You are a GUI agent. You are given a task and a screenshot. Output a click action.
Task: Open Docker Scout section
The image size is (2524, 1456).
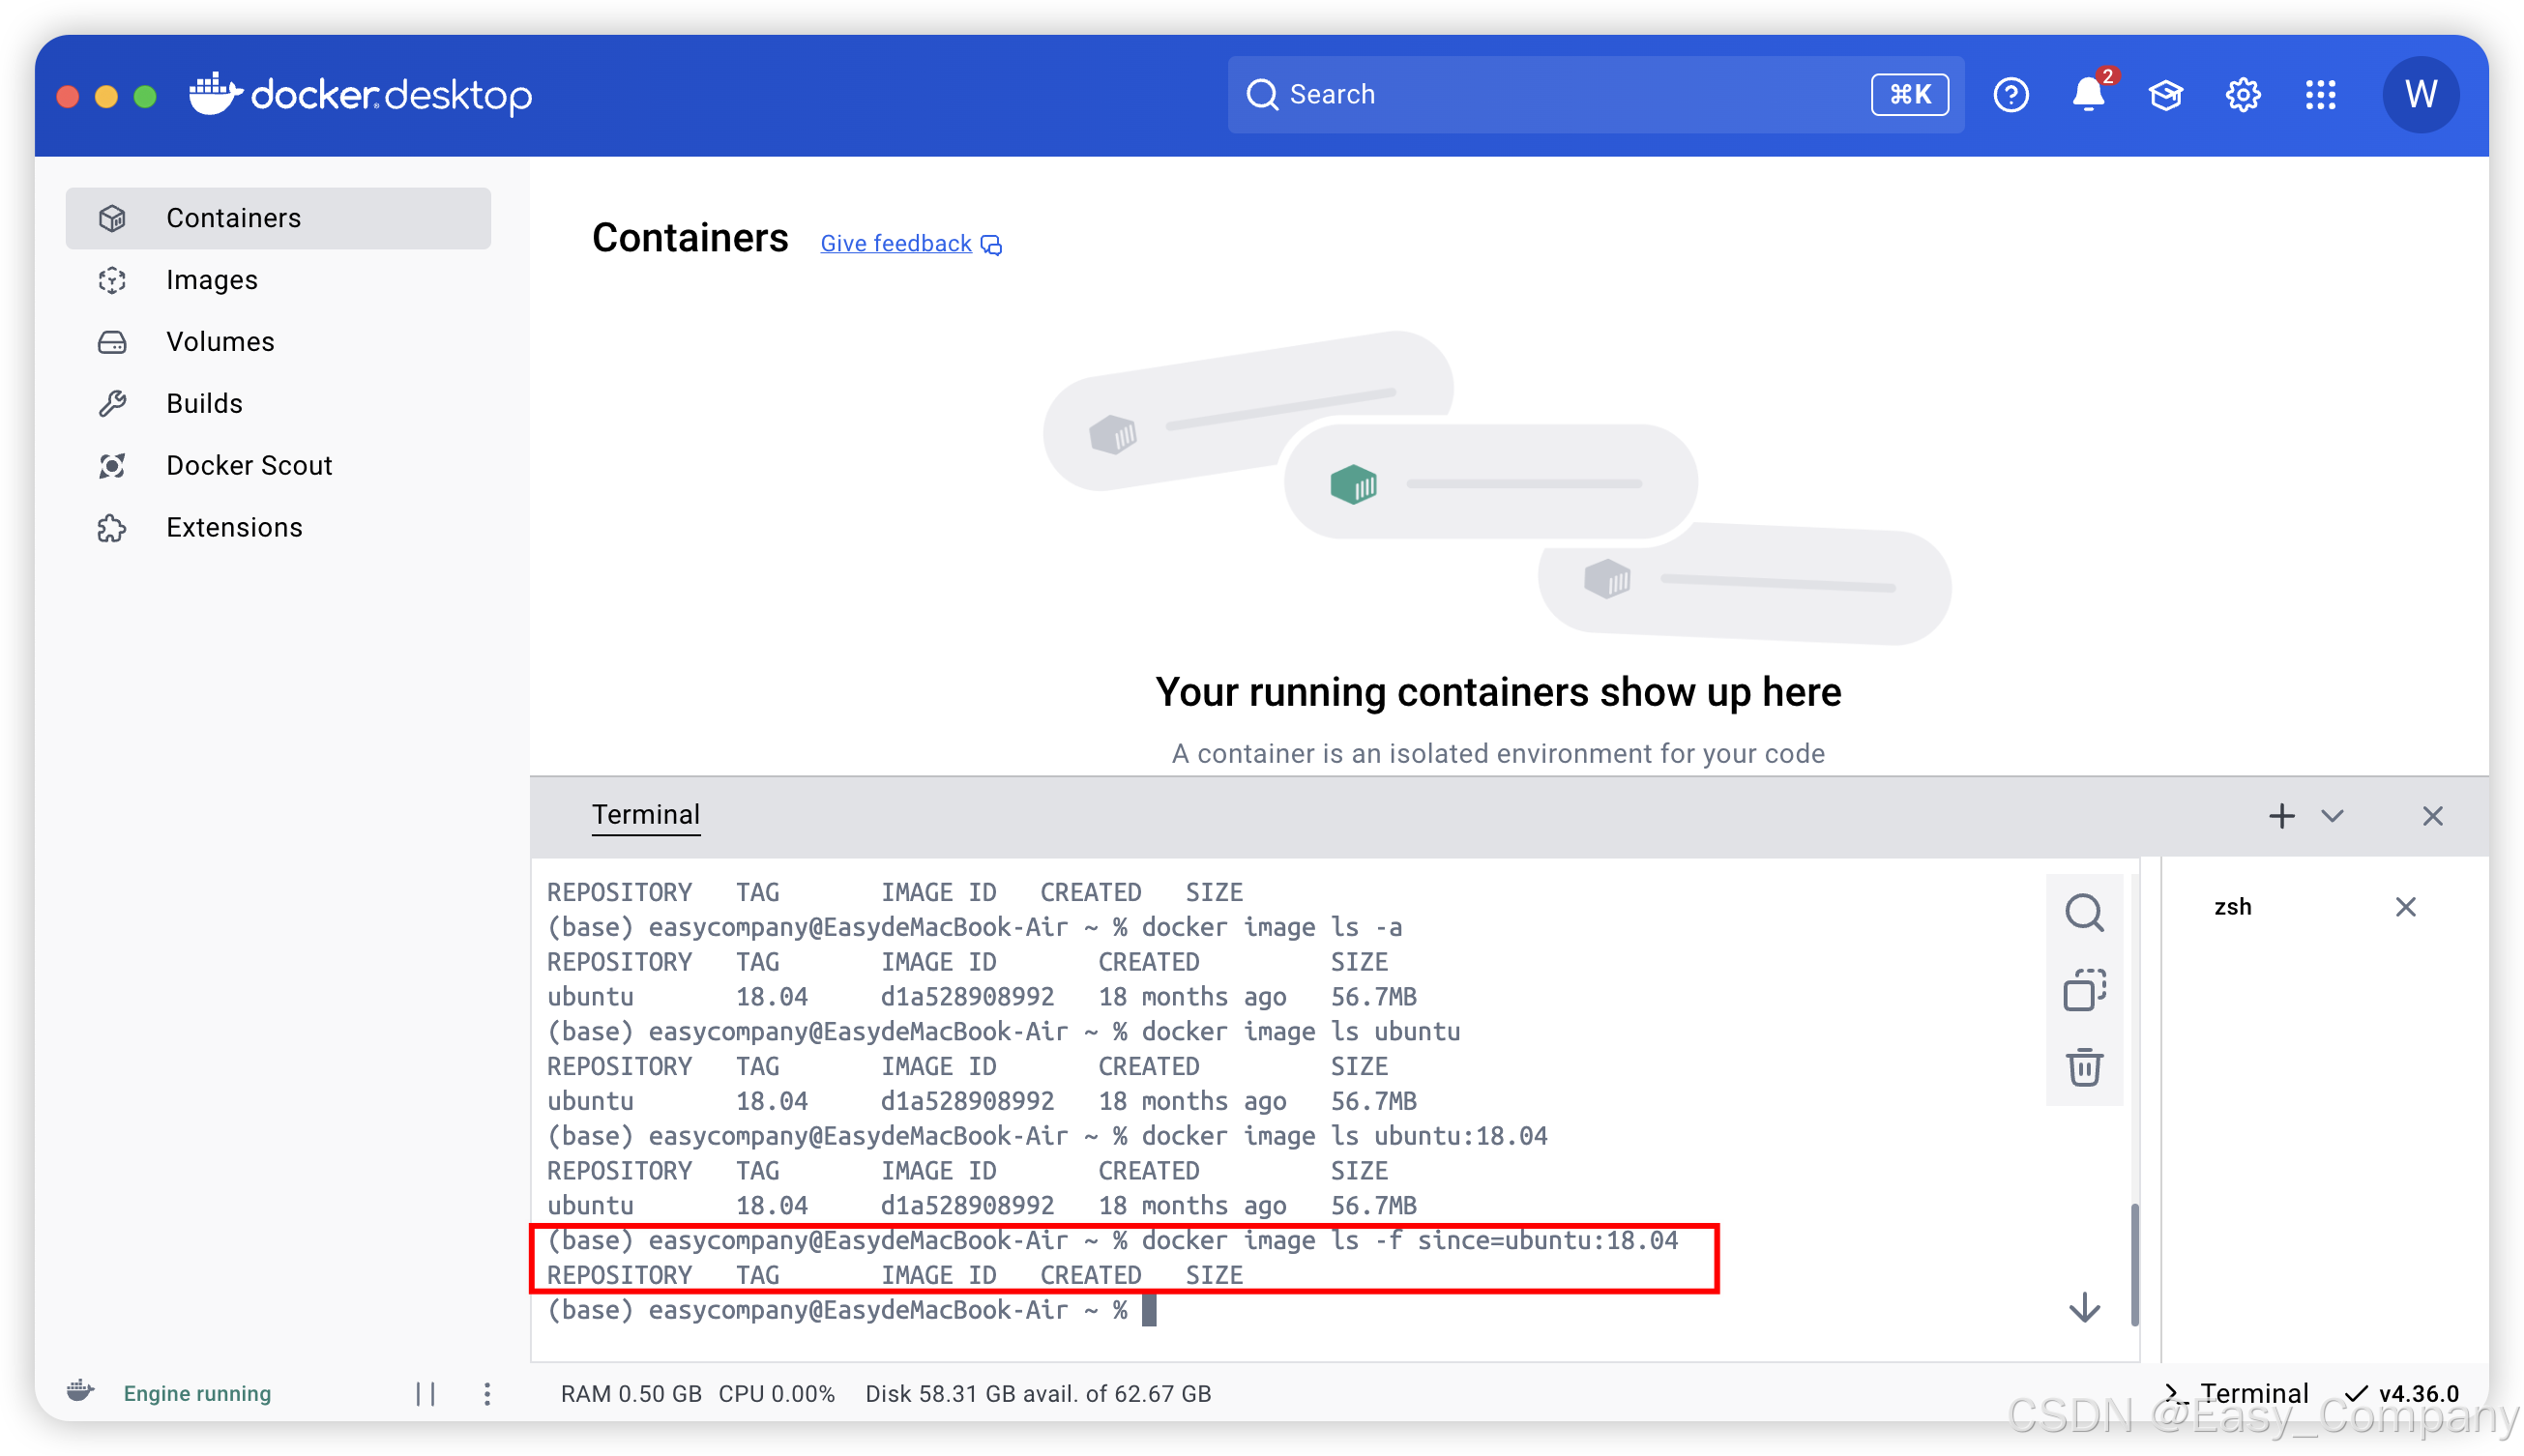(x=248, y=465)
